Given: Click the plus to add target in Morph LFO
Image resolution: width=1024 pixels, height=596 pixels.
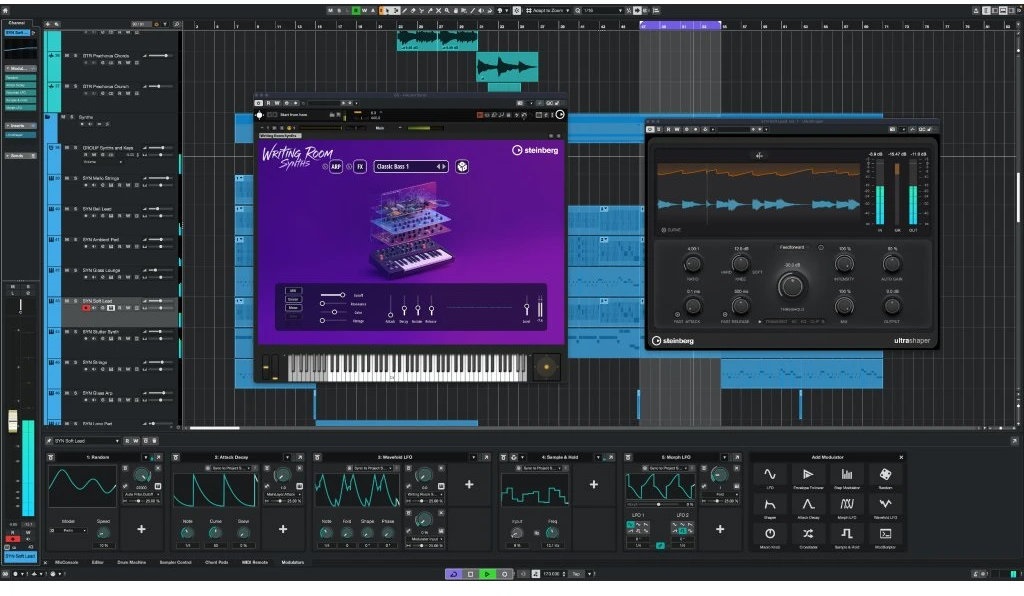Looking at the screenshot, I should pyautogui.click(x=720, y=529).
